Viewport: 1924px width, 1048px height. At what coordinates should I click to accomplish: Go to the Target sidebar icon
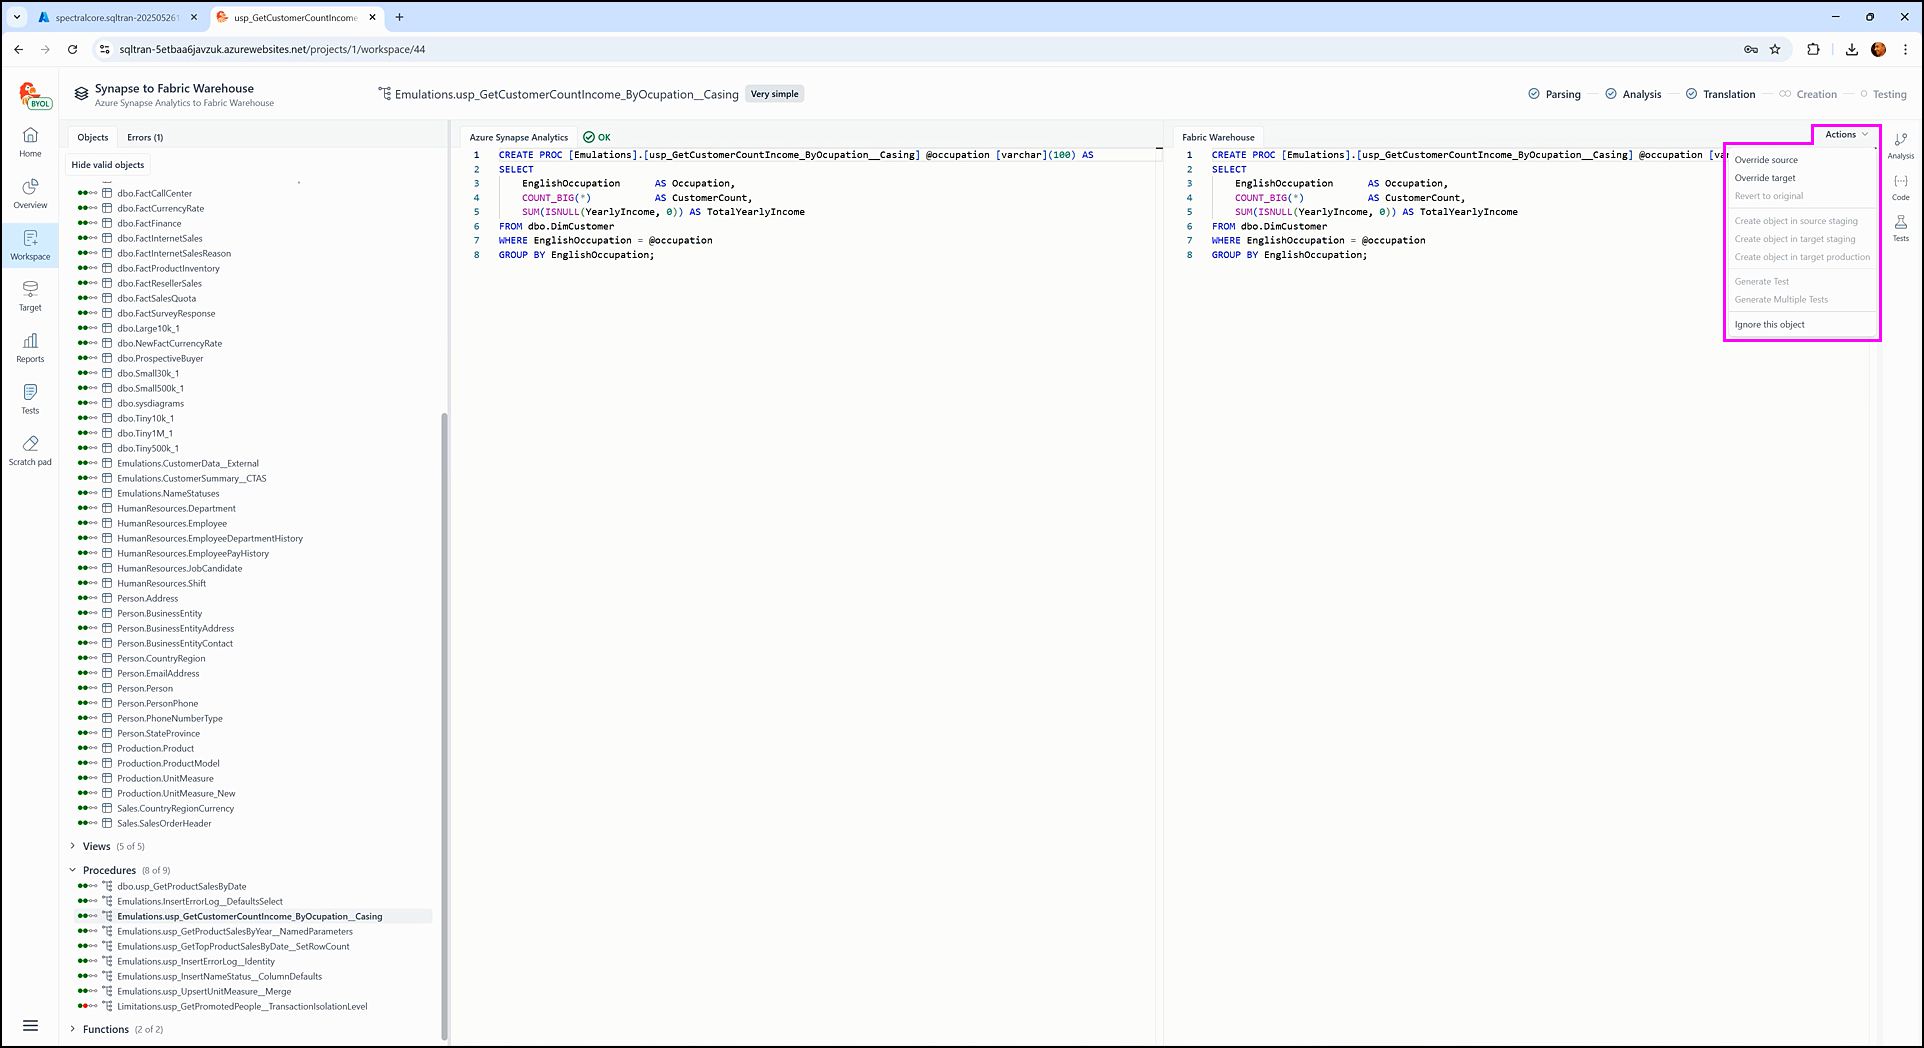(x=30, y=295)
